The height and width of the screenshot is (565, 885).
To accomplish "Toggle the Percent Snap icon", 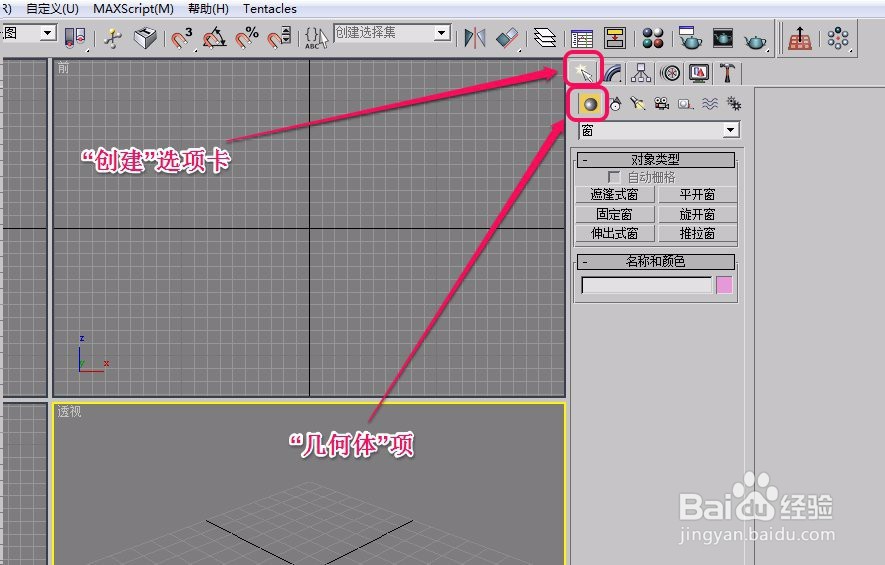I will pyautogui.click(x=247, y=38).
